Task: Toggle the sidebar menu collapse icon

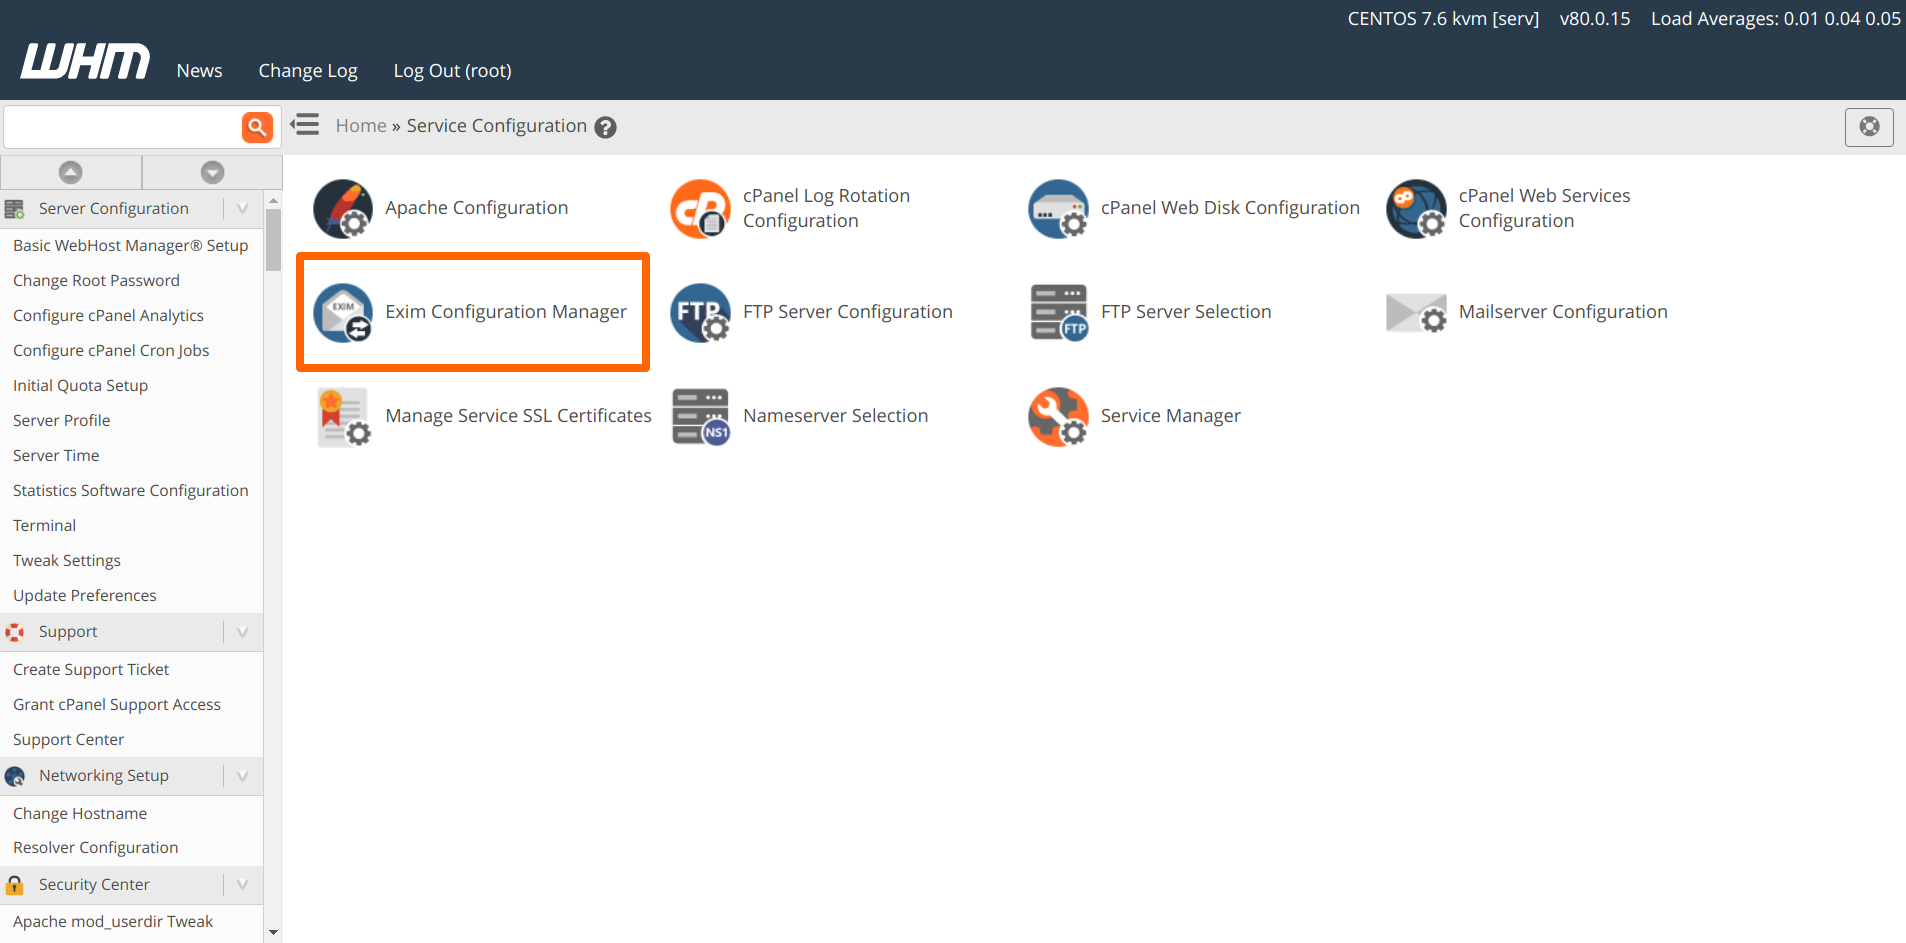Action: (305, 125)
